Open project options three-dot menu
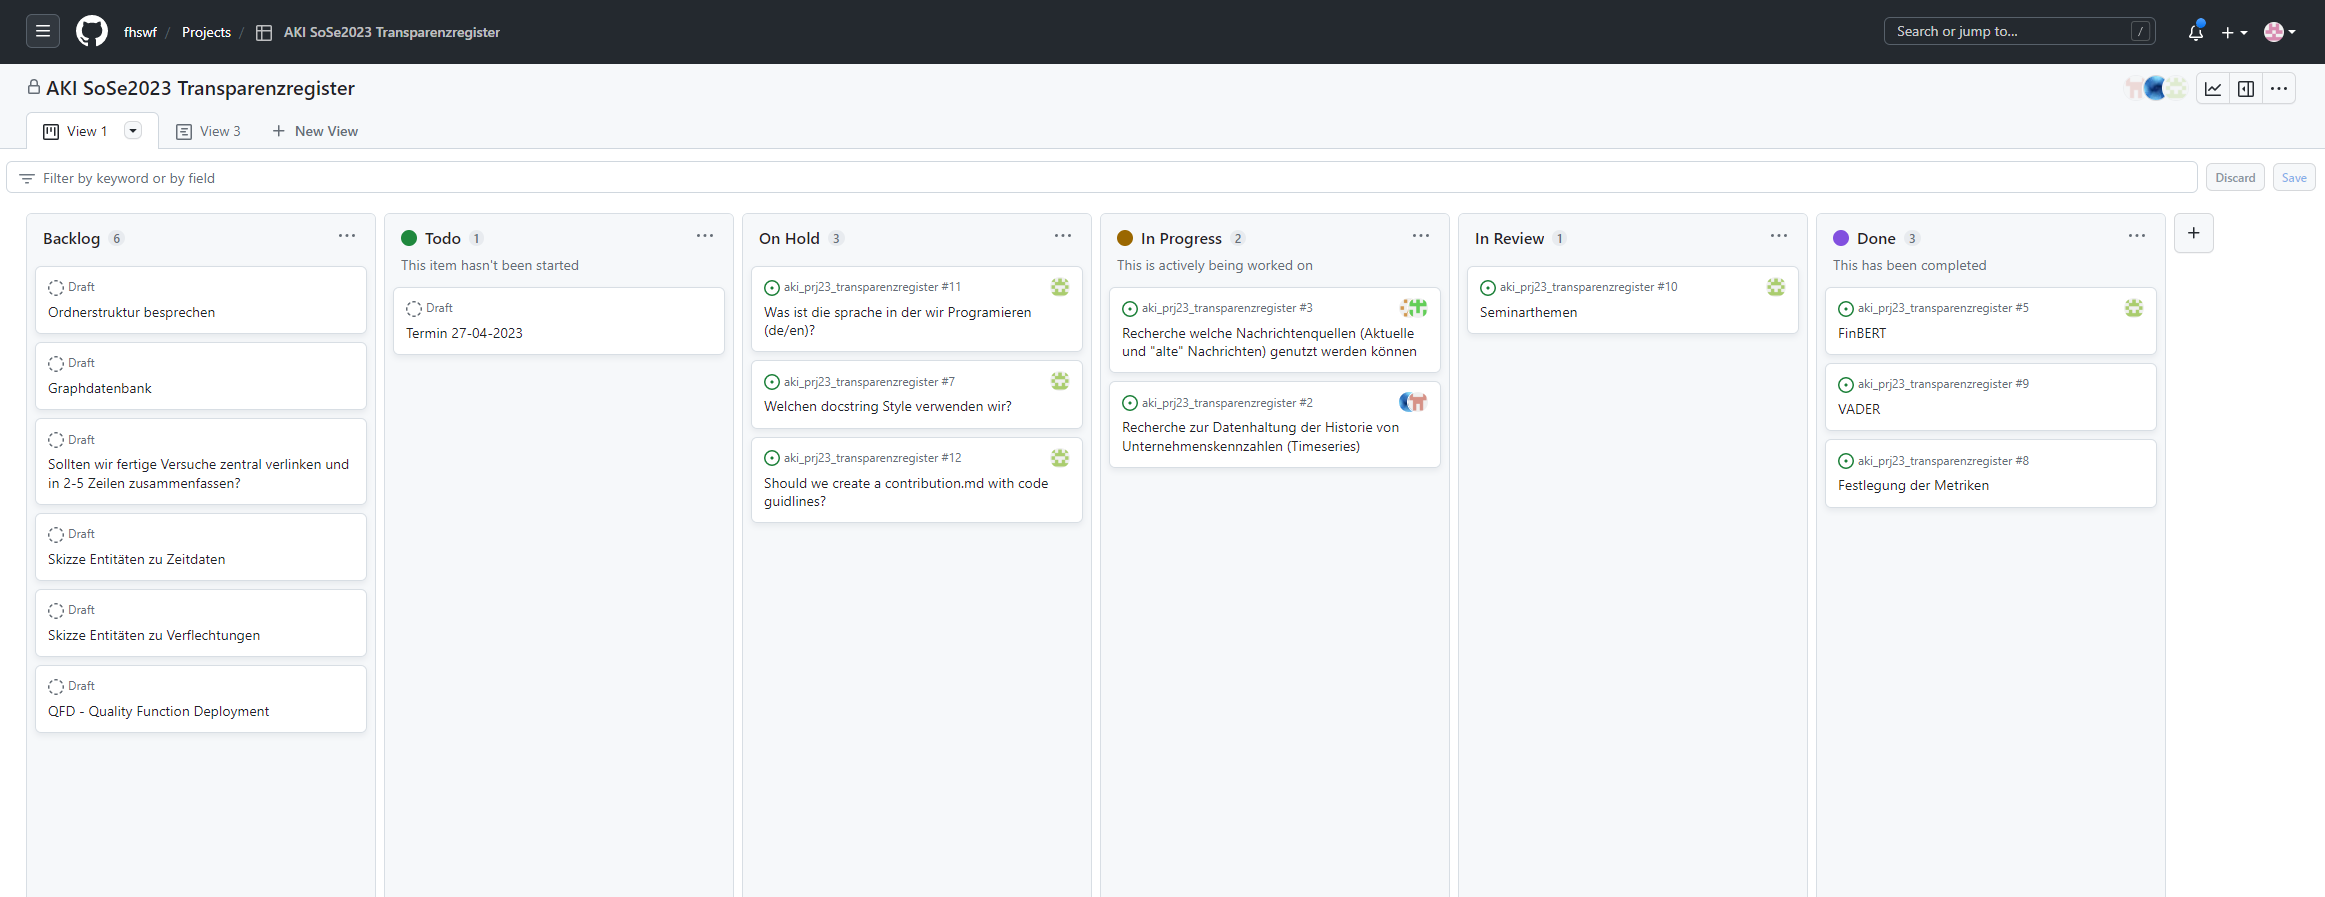This screenshot has width=2325, height=897. [2279, 89]
